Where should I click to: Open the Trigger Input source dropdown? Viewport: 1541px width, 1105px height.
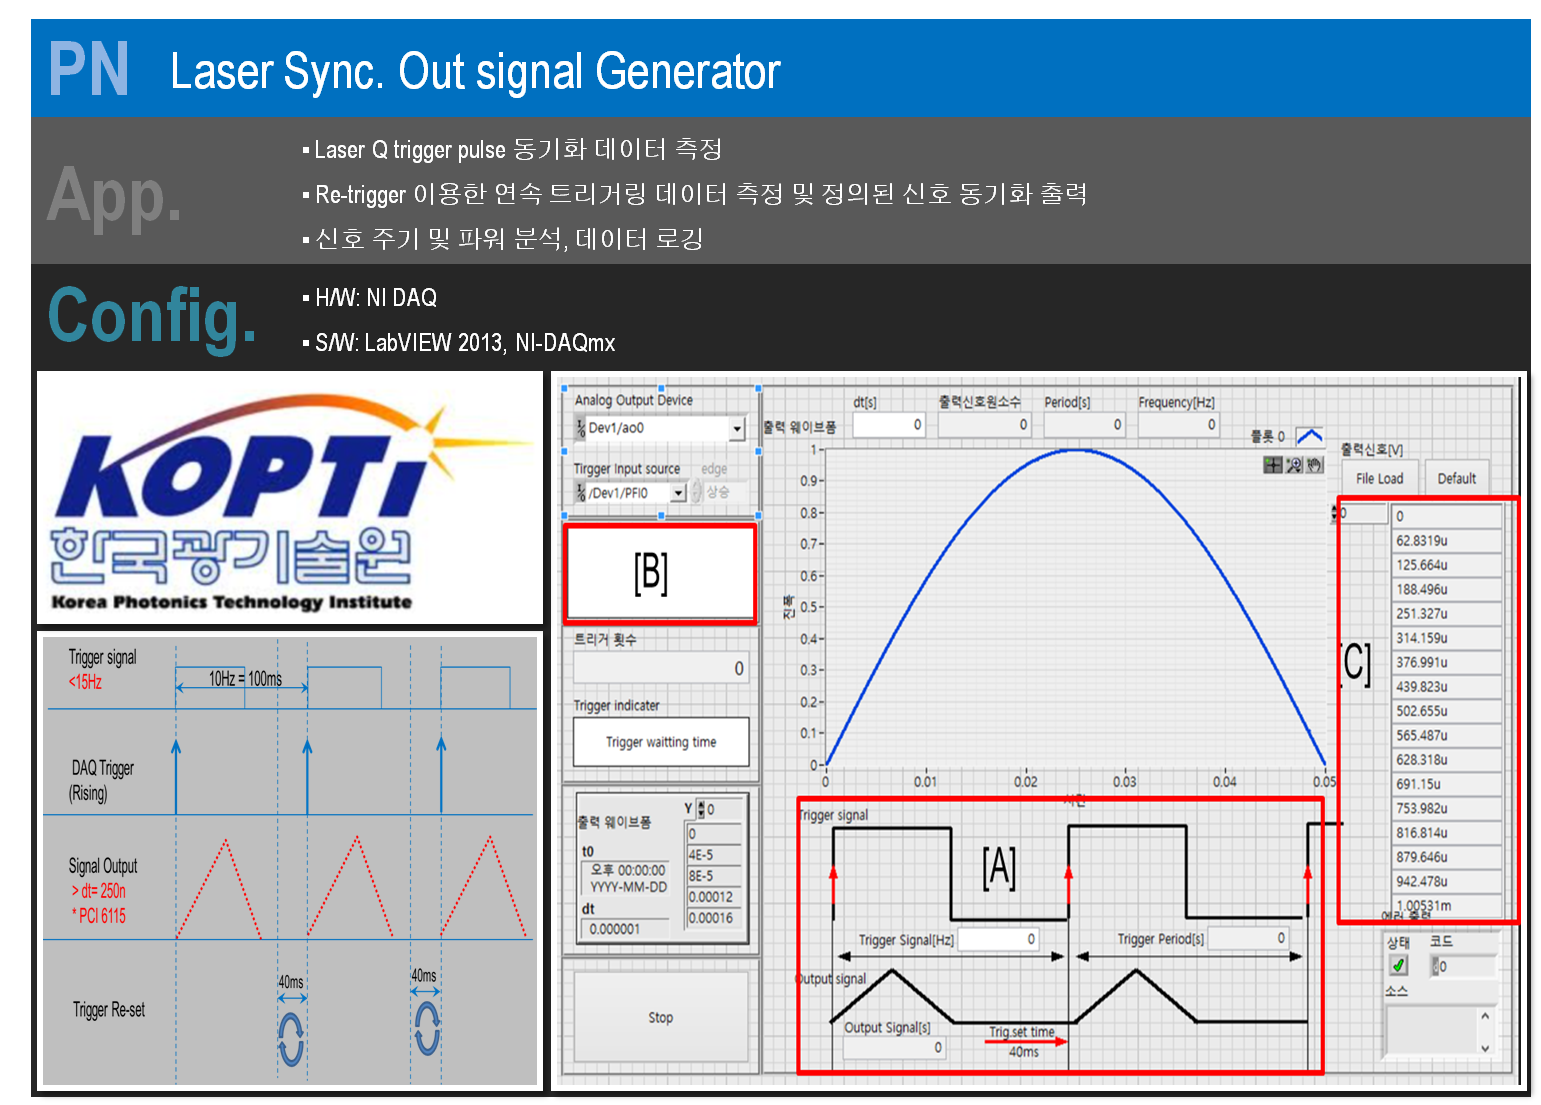[x=678, y=493]
